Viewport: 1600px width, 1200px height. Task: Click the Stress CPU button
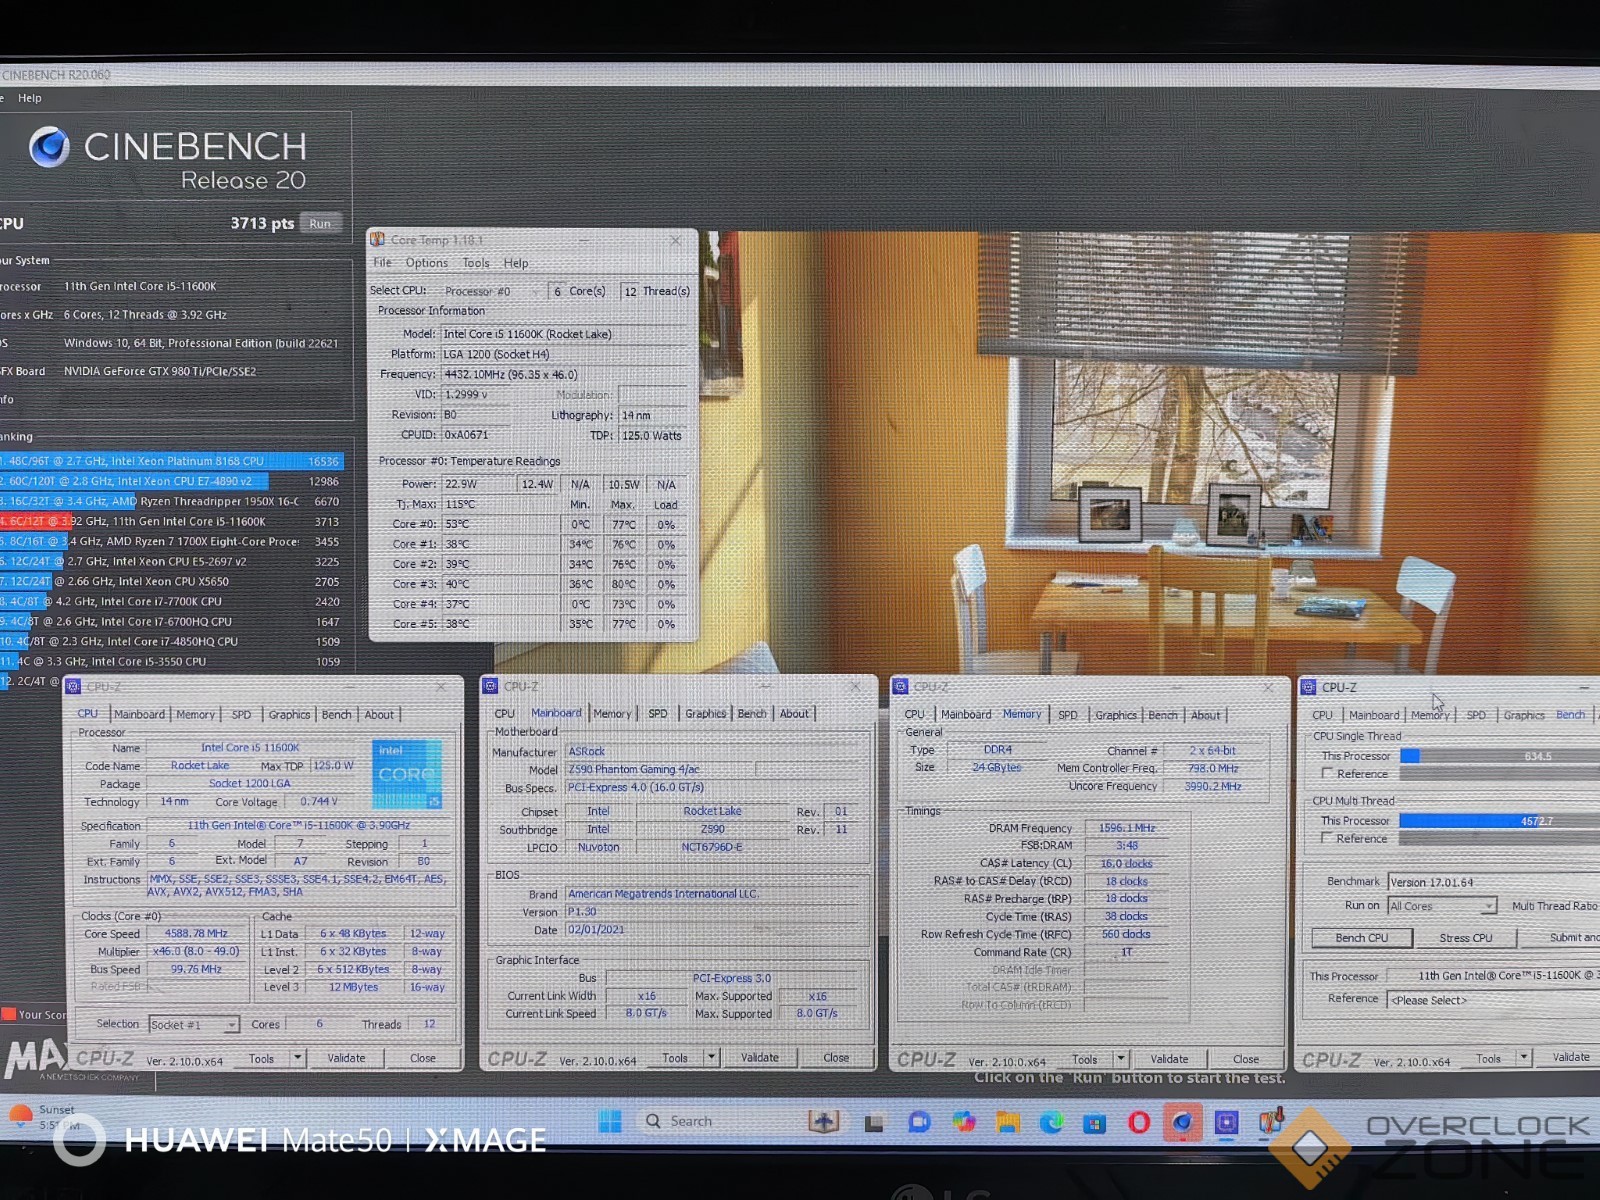pos(1466,938)
